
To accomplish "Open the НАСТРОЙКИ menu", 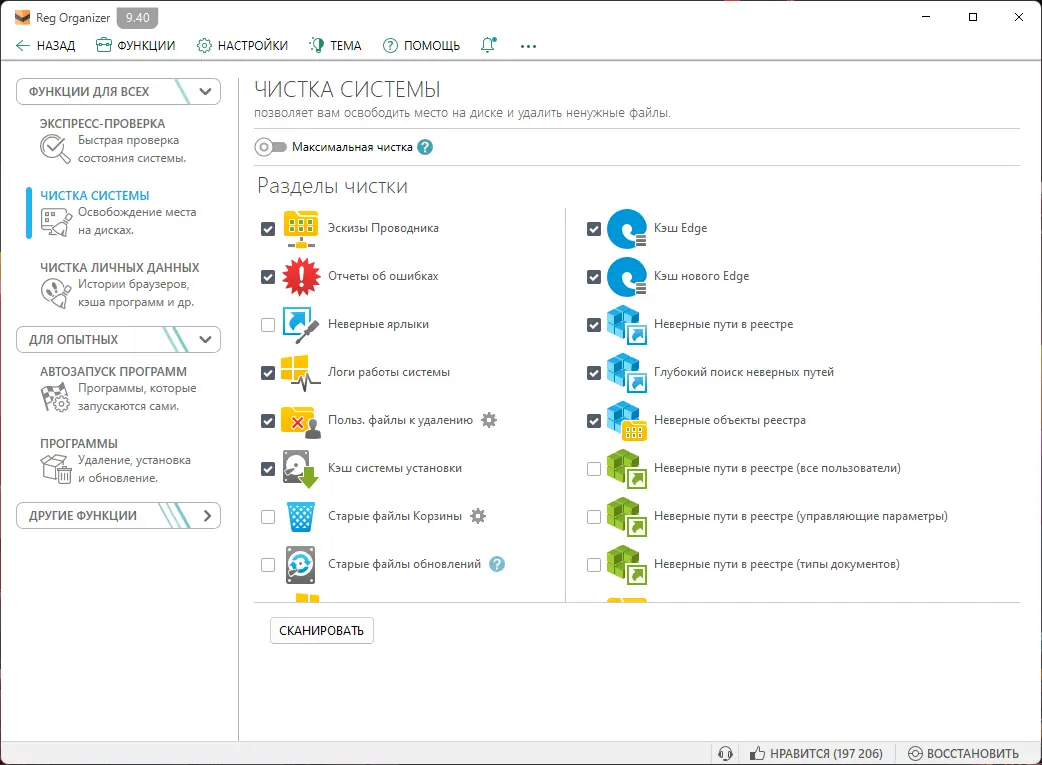I will [x=242, y=45].
